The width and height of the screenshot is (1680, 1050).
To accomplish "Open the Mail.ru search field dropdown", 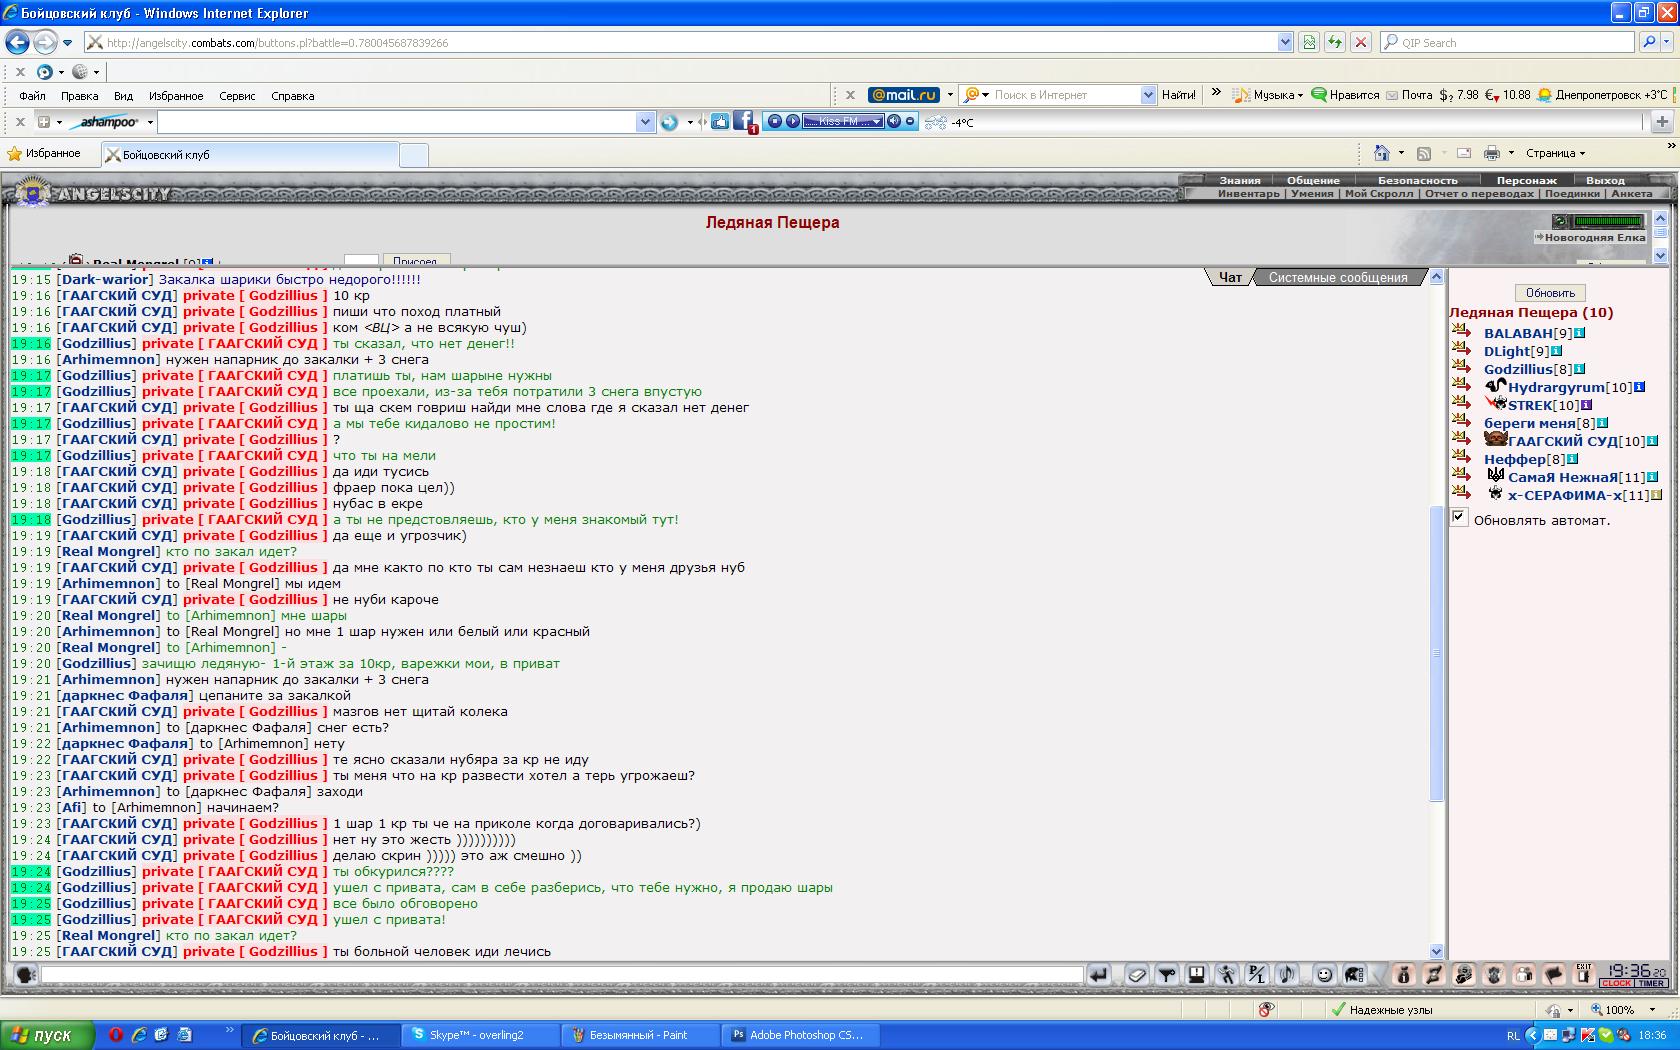I will tap(1148, 95).
